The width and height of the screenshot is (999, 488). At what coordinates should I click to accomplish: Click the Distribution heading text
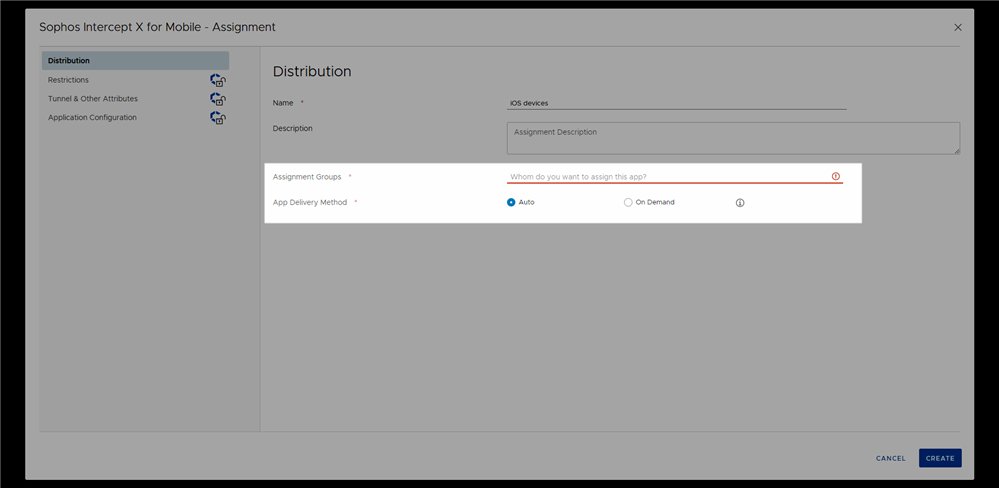tap(312, 71)
